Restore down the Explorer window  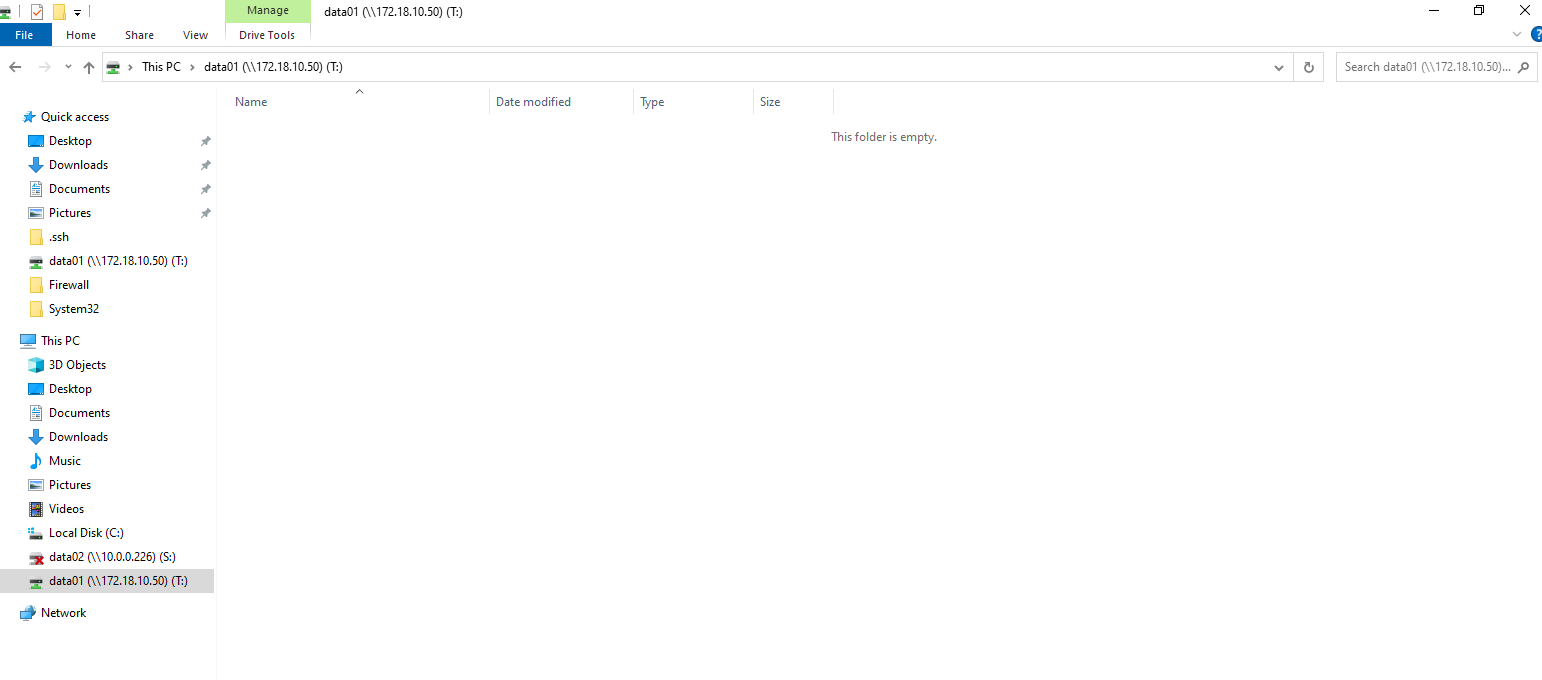[1479, 11]
